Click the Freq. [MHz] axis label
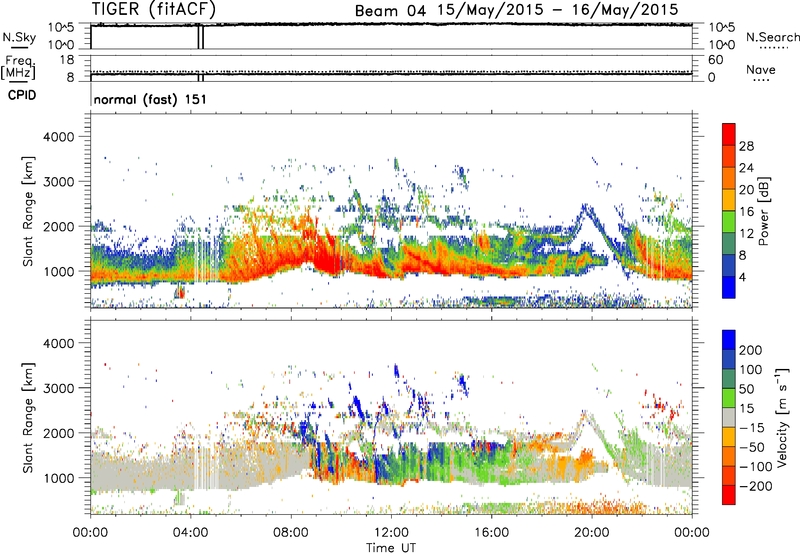This screenshot has width=800, height=554. point(18,67)
